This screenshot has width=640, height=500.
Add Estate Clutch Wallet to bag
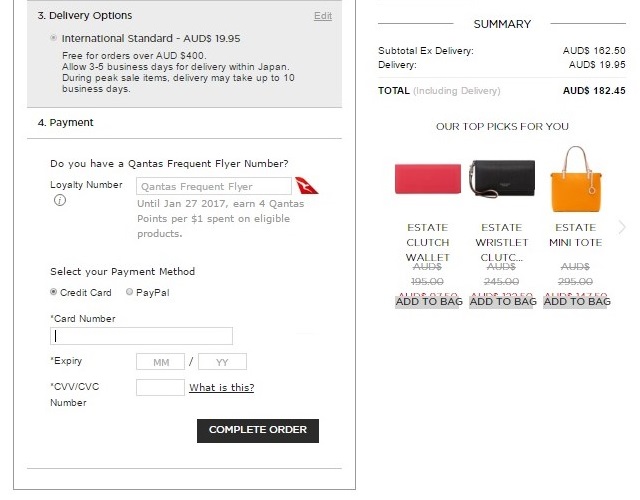[428, 301]
